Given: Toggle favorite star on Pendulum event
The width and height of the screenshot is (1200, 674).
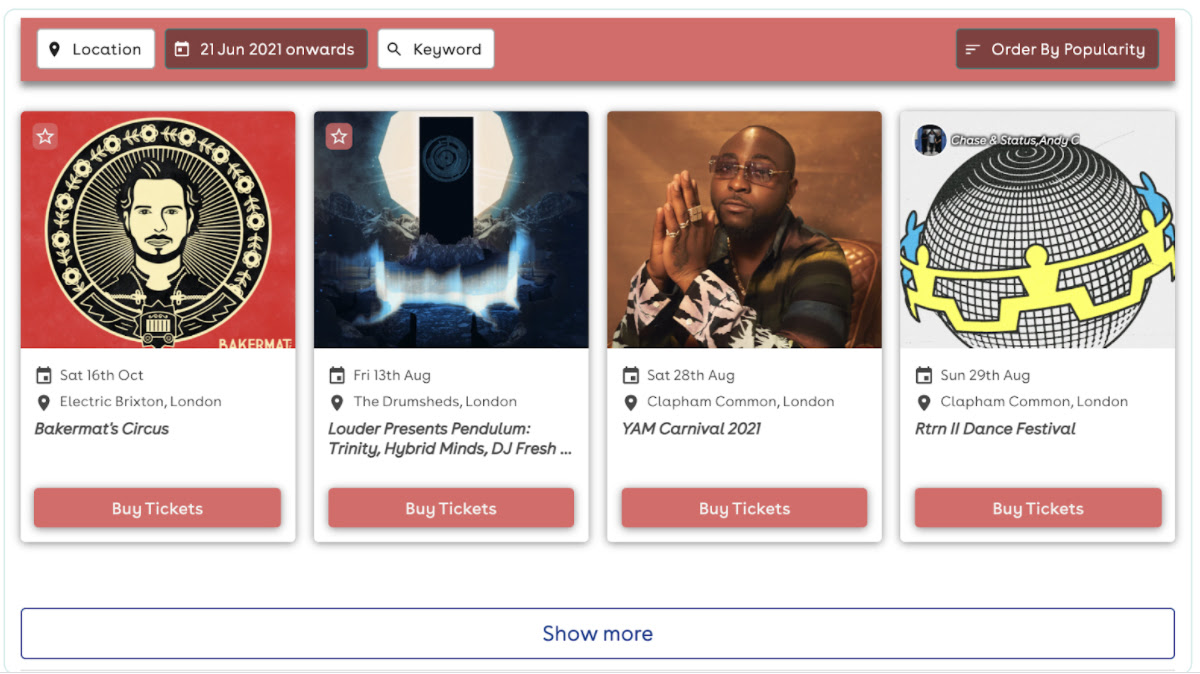Looking at the screenshot, I should 339,136.
